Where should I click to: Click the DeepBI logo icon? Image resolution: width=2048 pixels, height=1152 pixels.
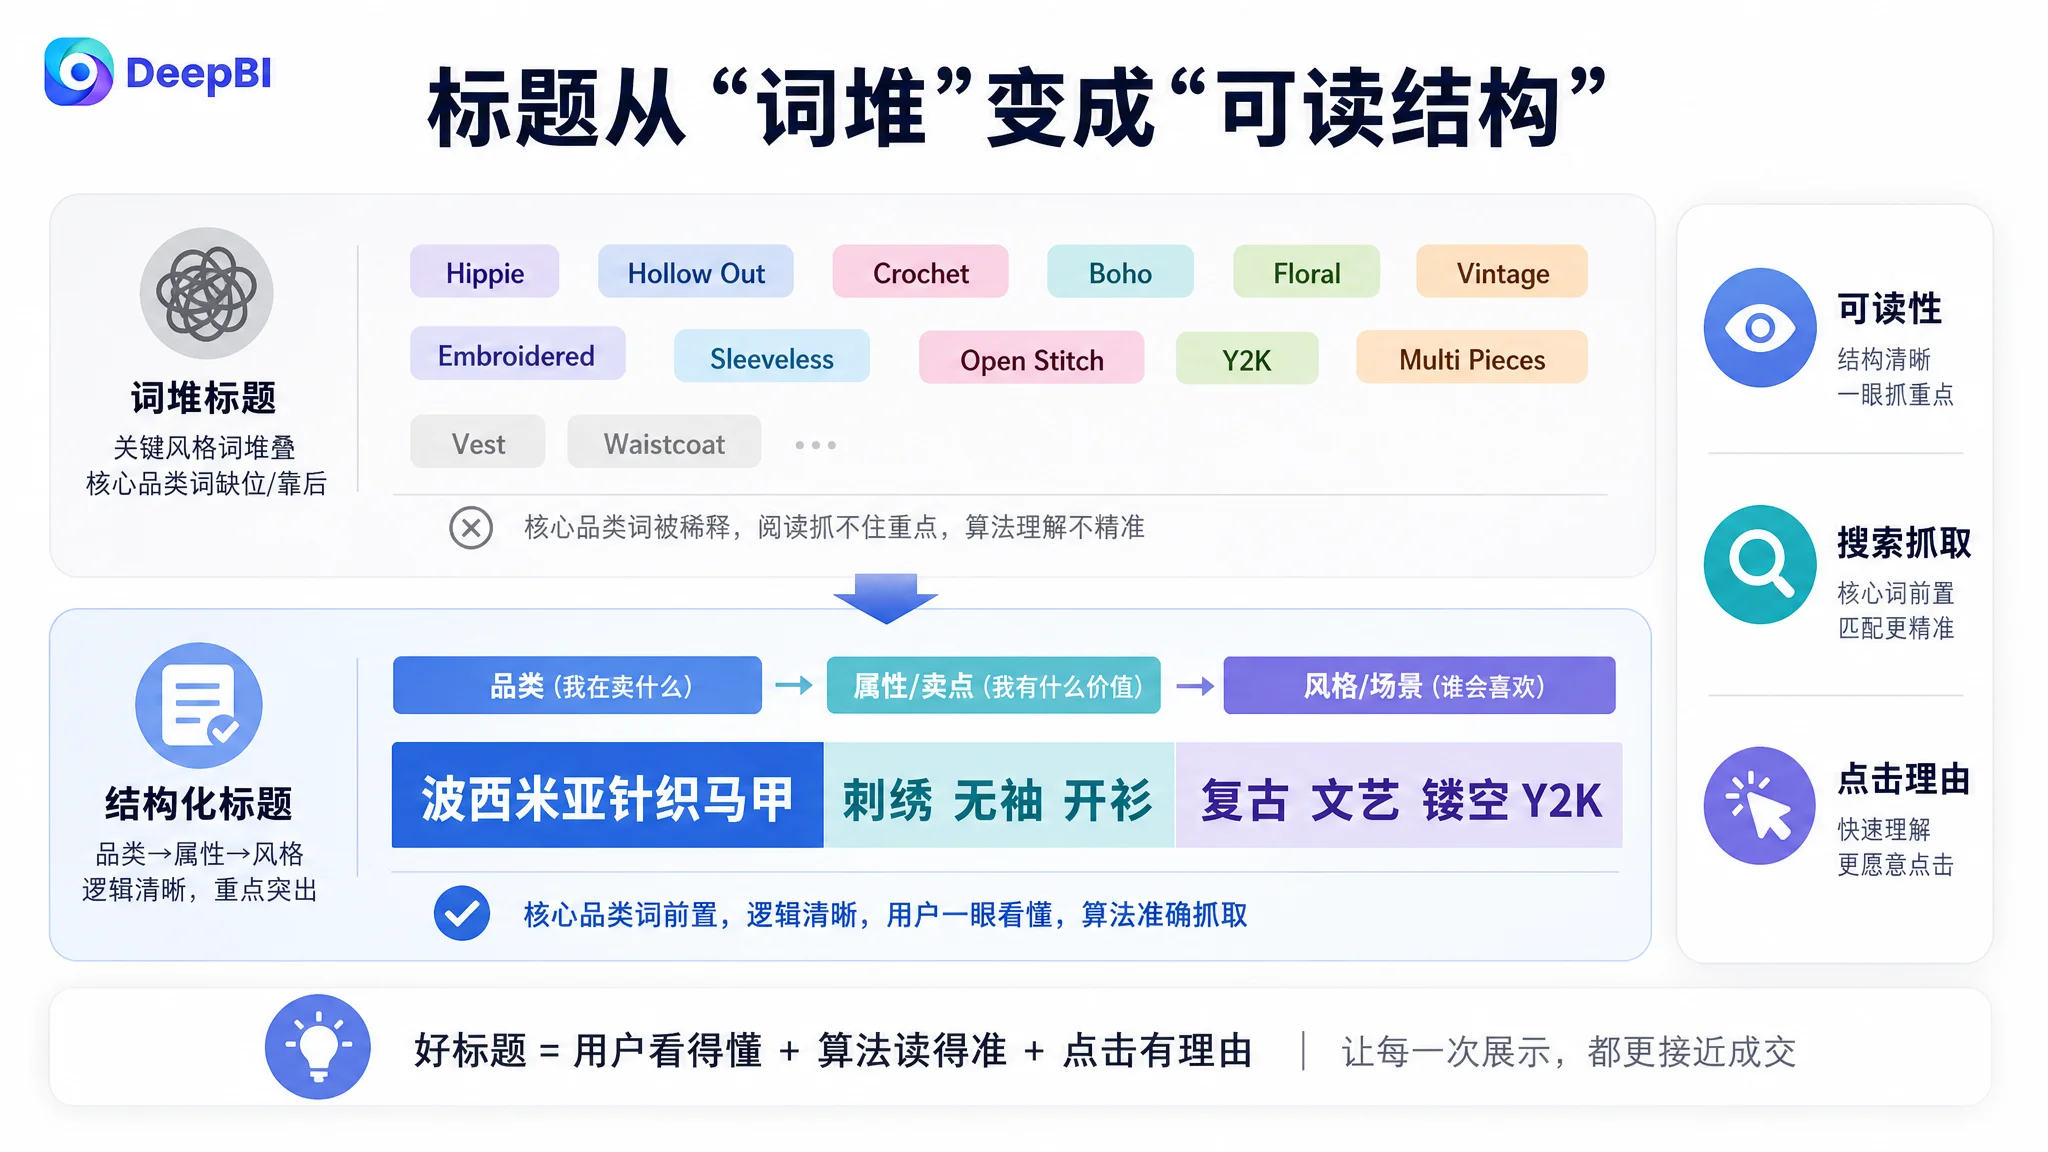click(78, 72)
